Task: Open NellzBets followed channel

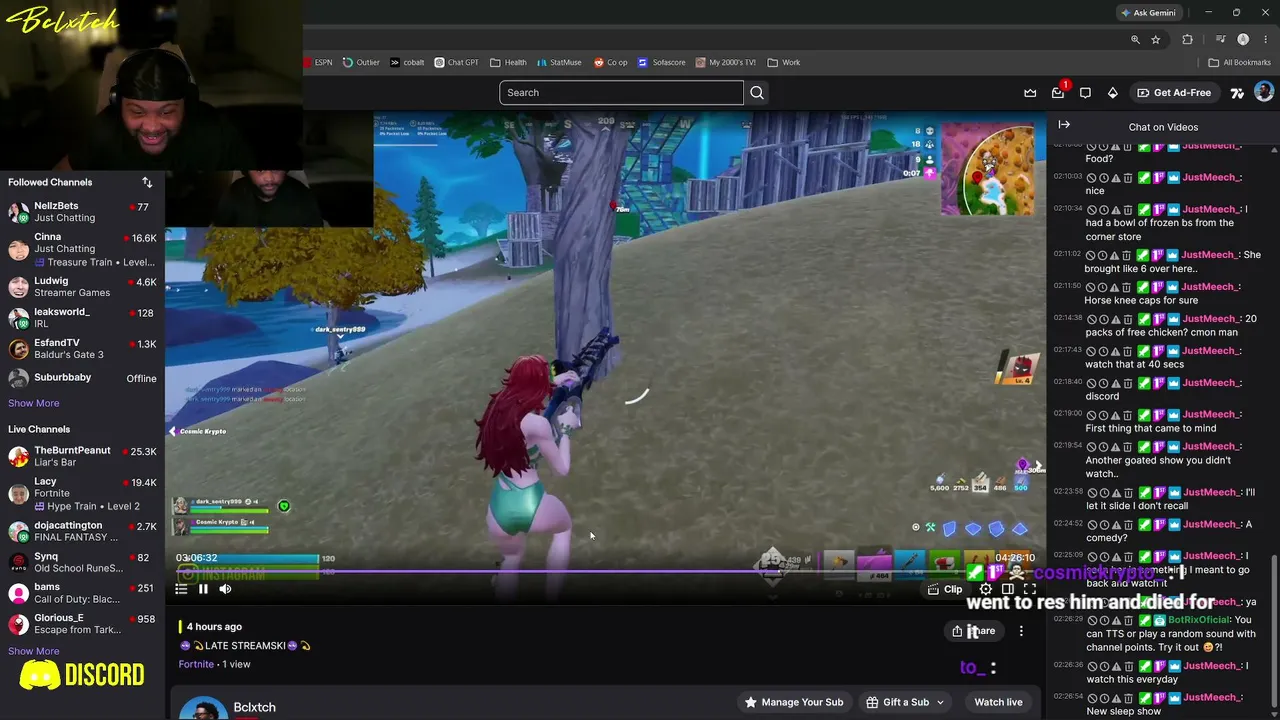Action: (82, 212)
